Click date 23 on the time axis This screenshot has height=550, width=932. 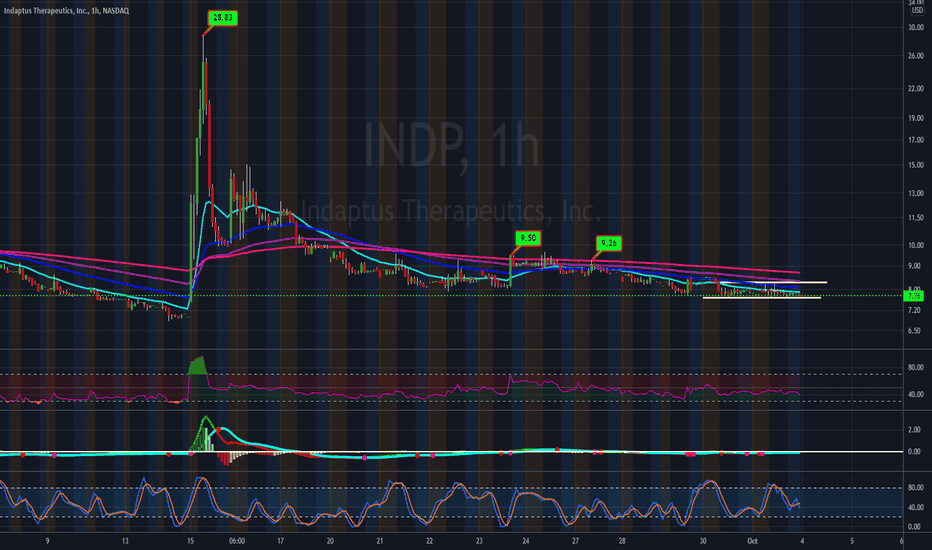tap(479, 541)
